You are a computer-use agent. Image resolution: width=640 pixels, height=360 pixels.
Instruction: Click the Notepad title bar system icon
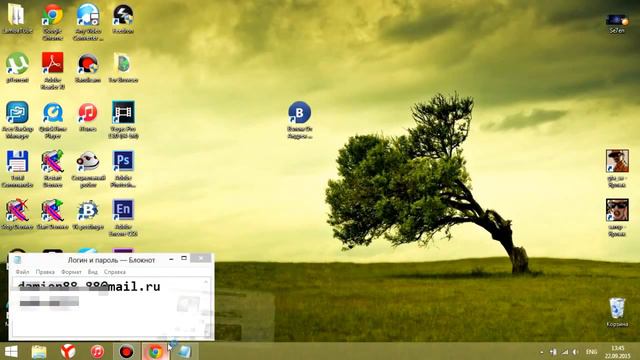click(x=17, y=260)
